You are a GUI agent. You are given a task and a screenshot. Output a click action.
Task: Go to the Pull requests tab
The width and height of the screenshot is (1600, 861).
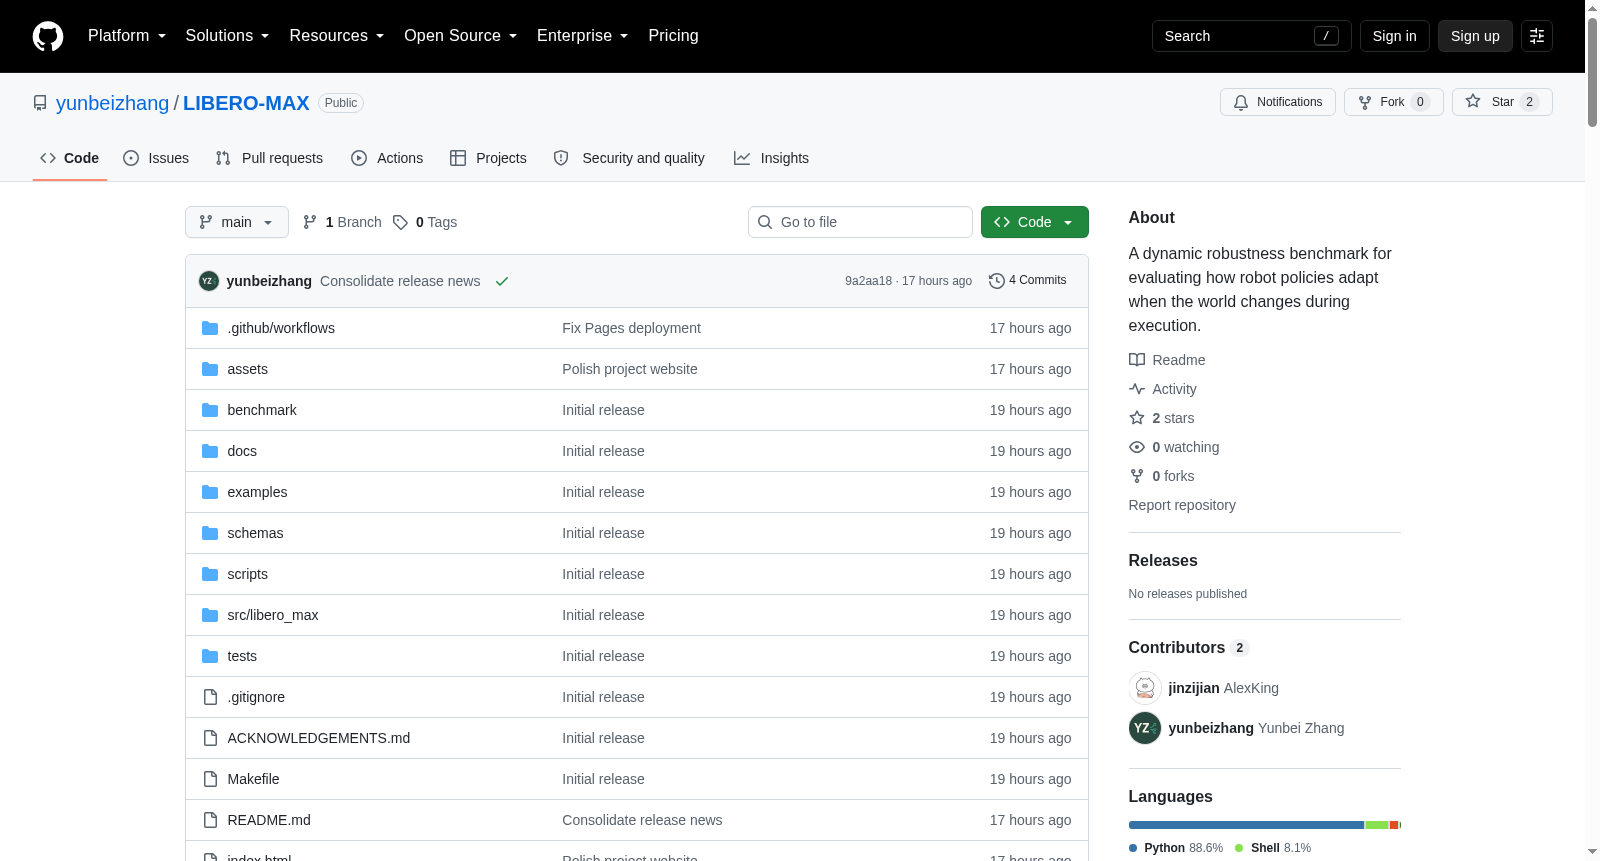coord(269,158)
